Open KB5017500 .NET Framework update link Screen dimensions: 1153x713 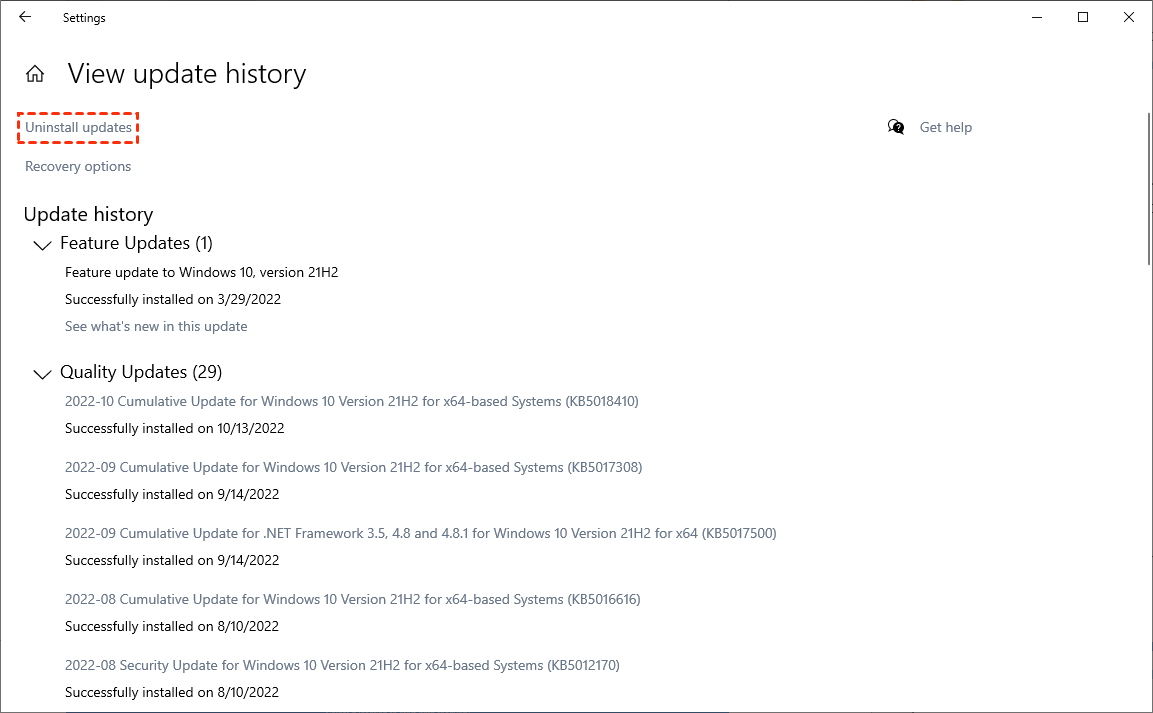click(x=420, y=533)
